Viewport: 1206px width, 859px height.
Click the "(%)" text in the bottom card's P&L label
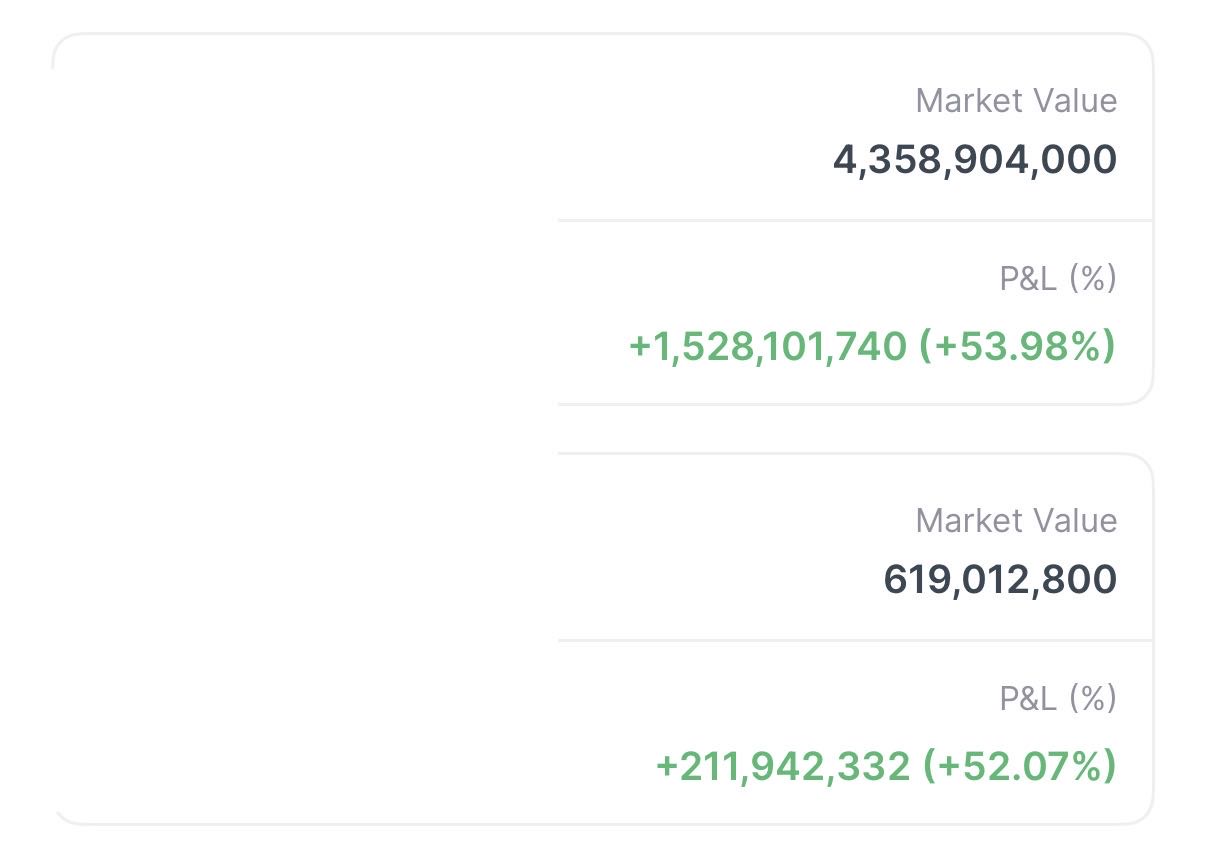1092,699
